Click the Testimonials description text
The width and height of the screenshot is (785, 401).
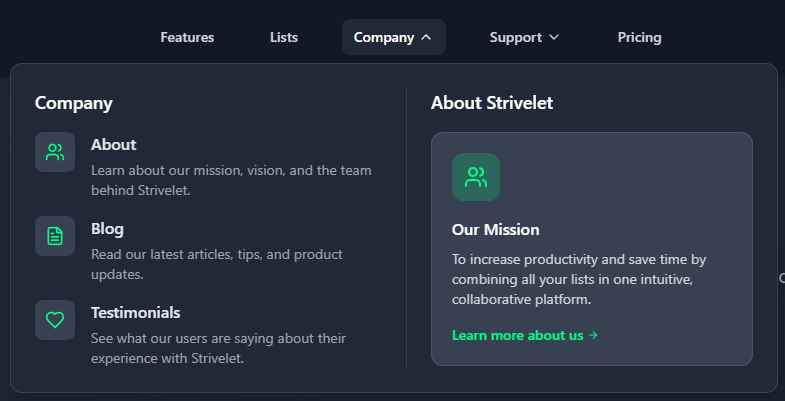[218, 348]
